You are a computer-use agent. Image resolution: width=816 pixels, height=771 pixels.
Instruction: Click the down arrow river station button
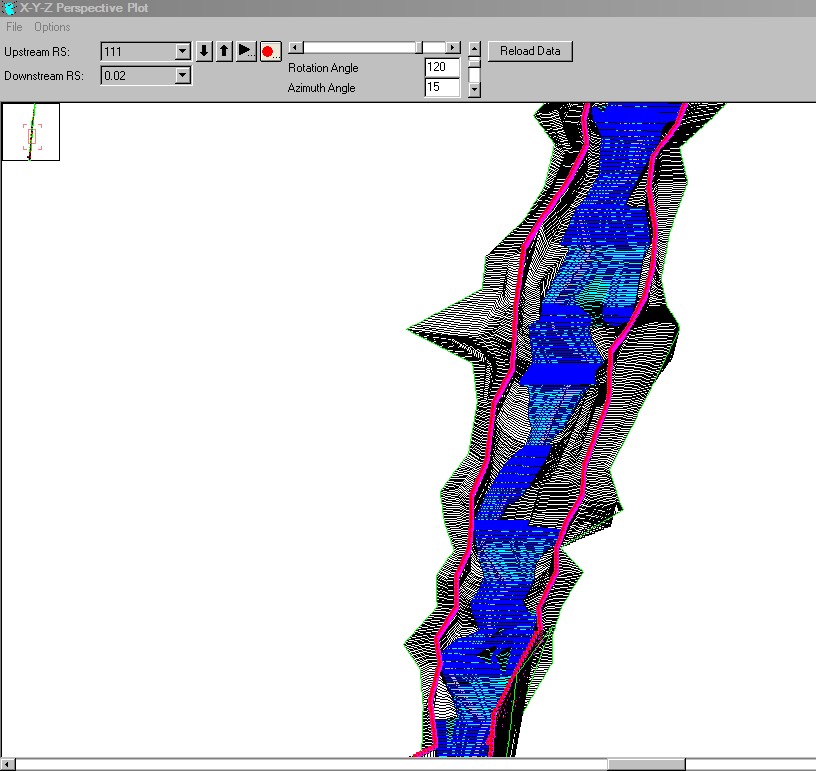coord(204,51)
